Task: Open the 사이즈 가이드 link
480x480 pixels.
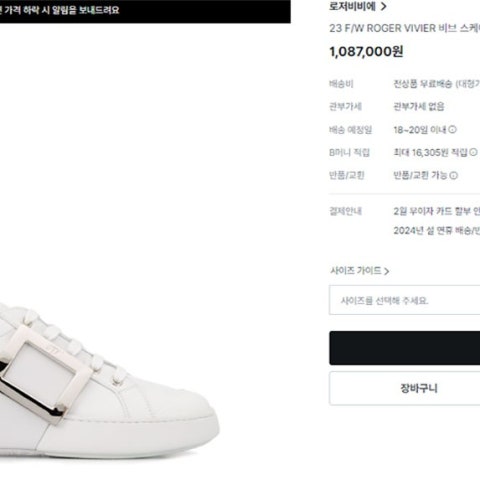Action: (x=356, y=270)
